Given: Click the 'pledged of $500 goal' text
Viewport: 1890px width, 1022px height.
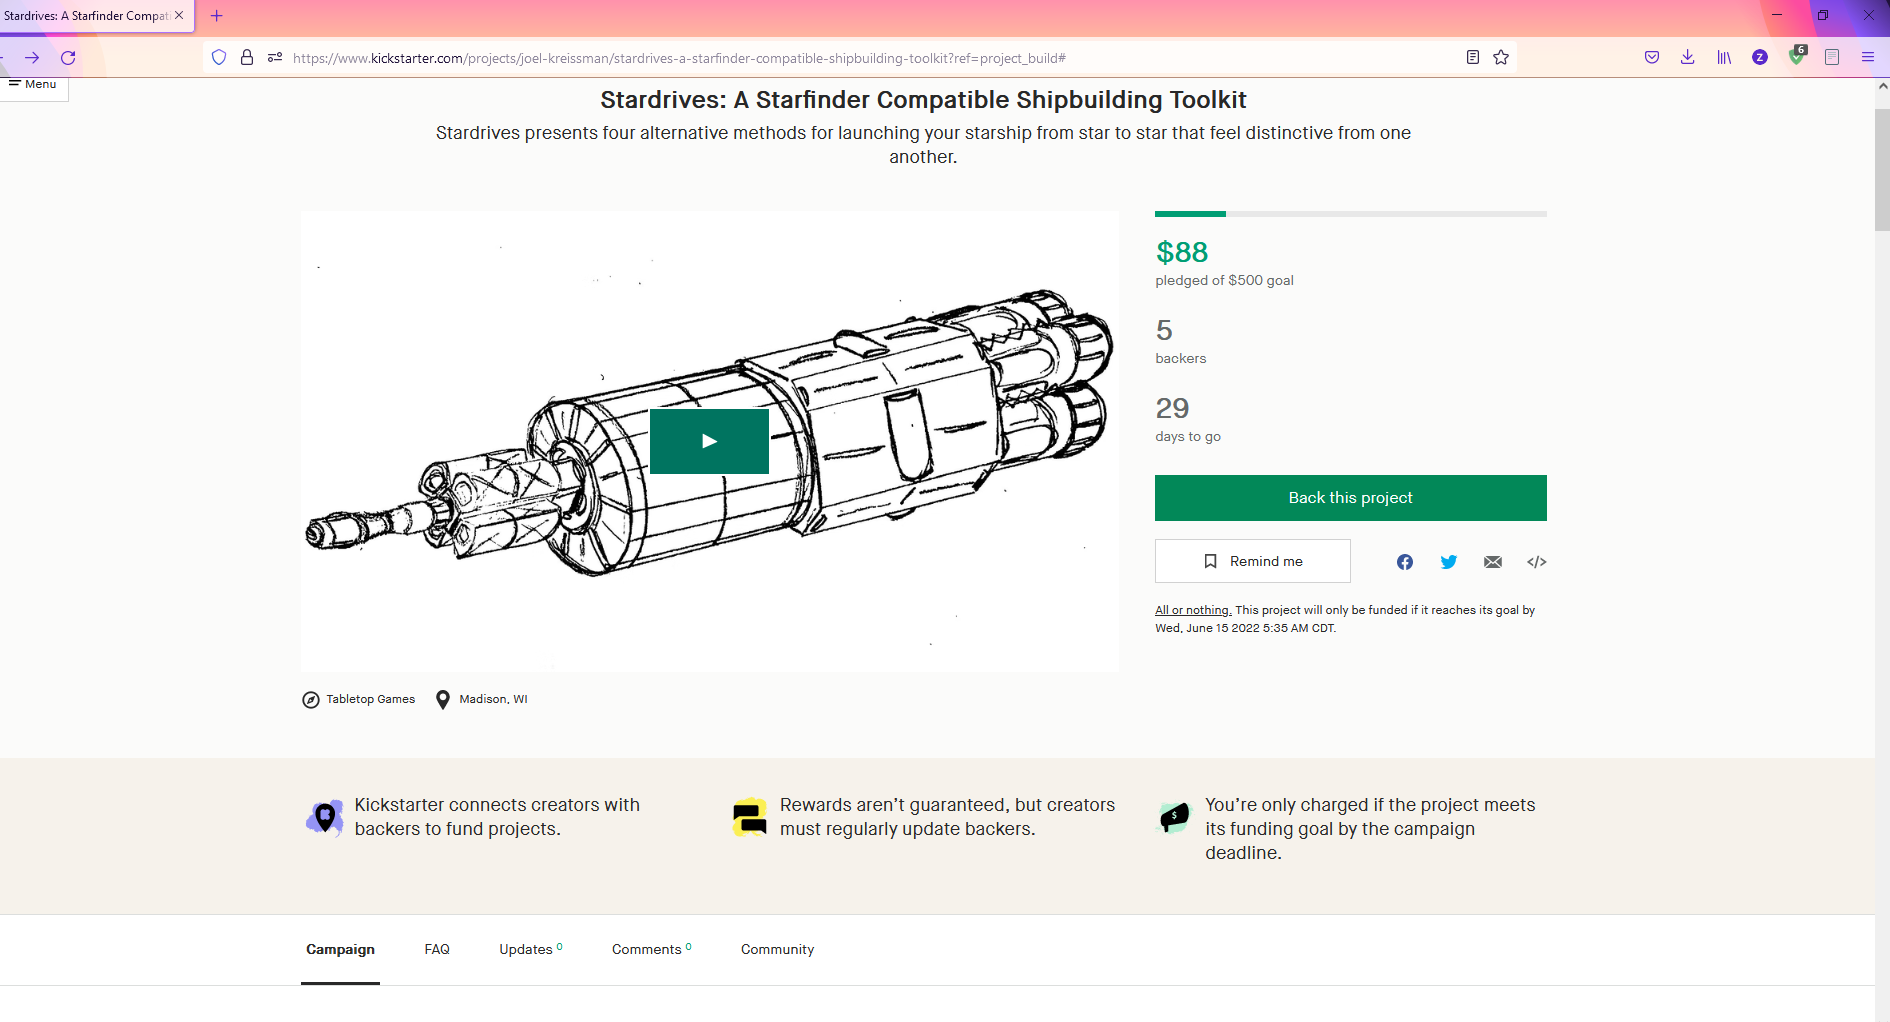Looking at the screenshot, I should point(1224,281).
